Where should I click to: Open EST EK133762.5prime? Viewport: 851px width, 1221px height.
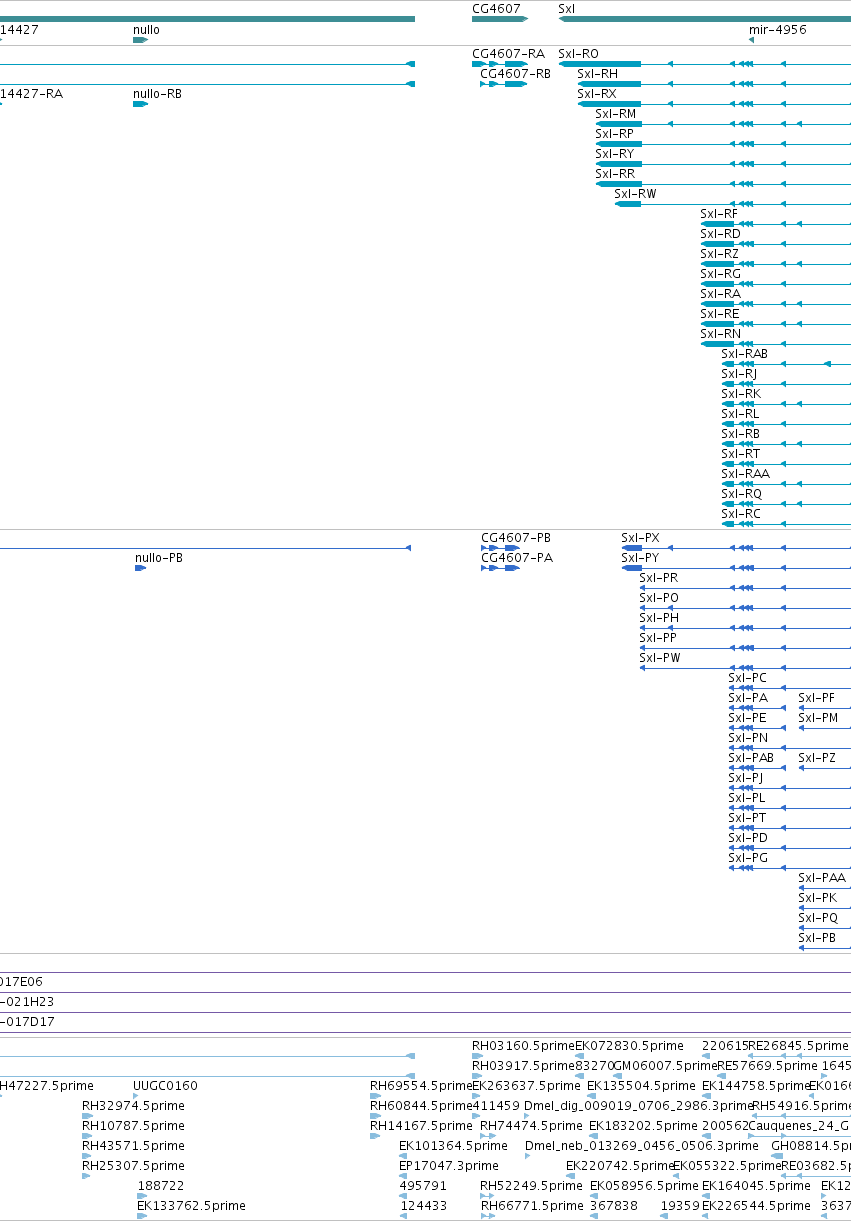click(x=191, y=1206)
